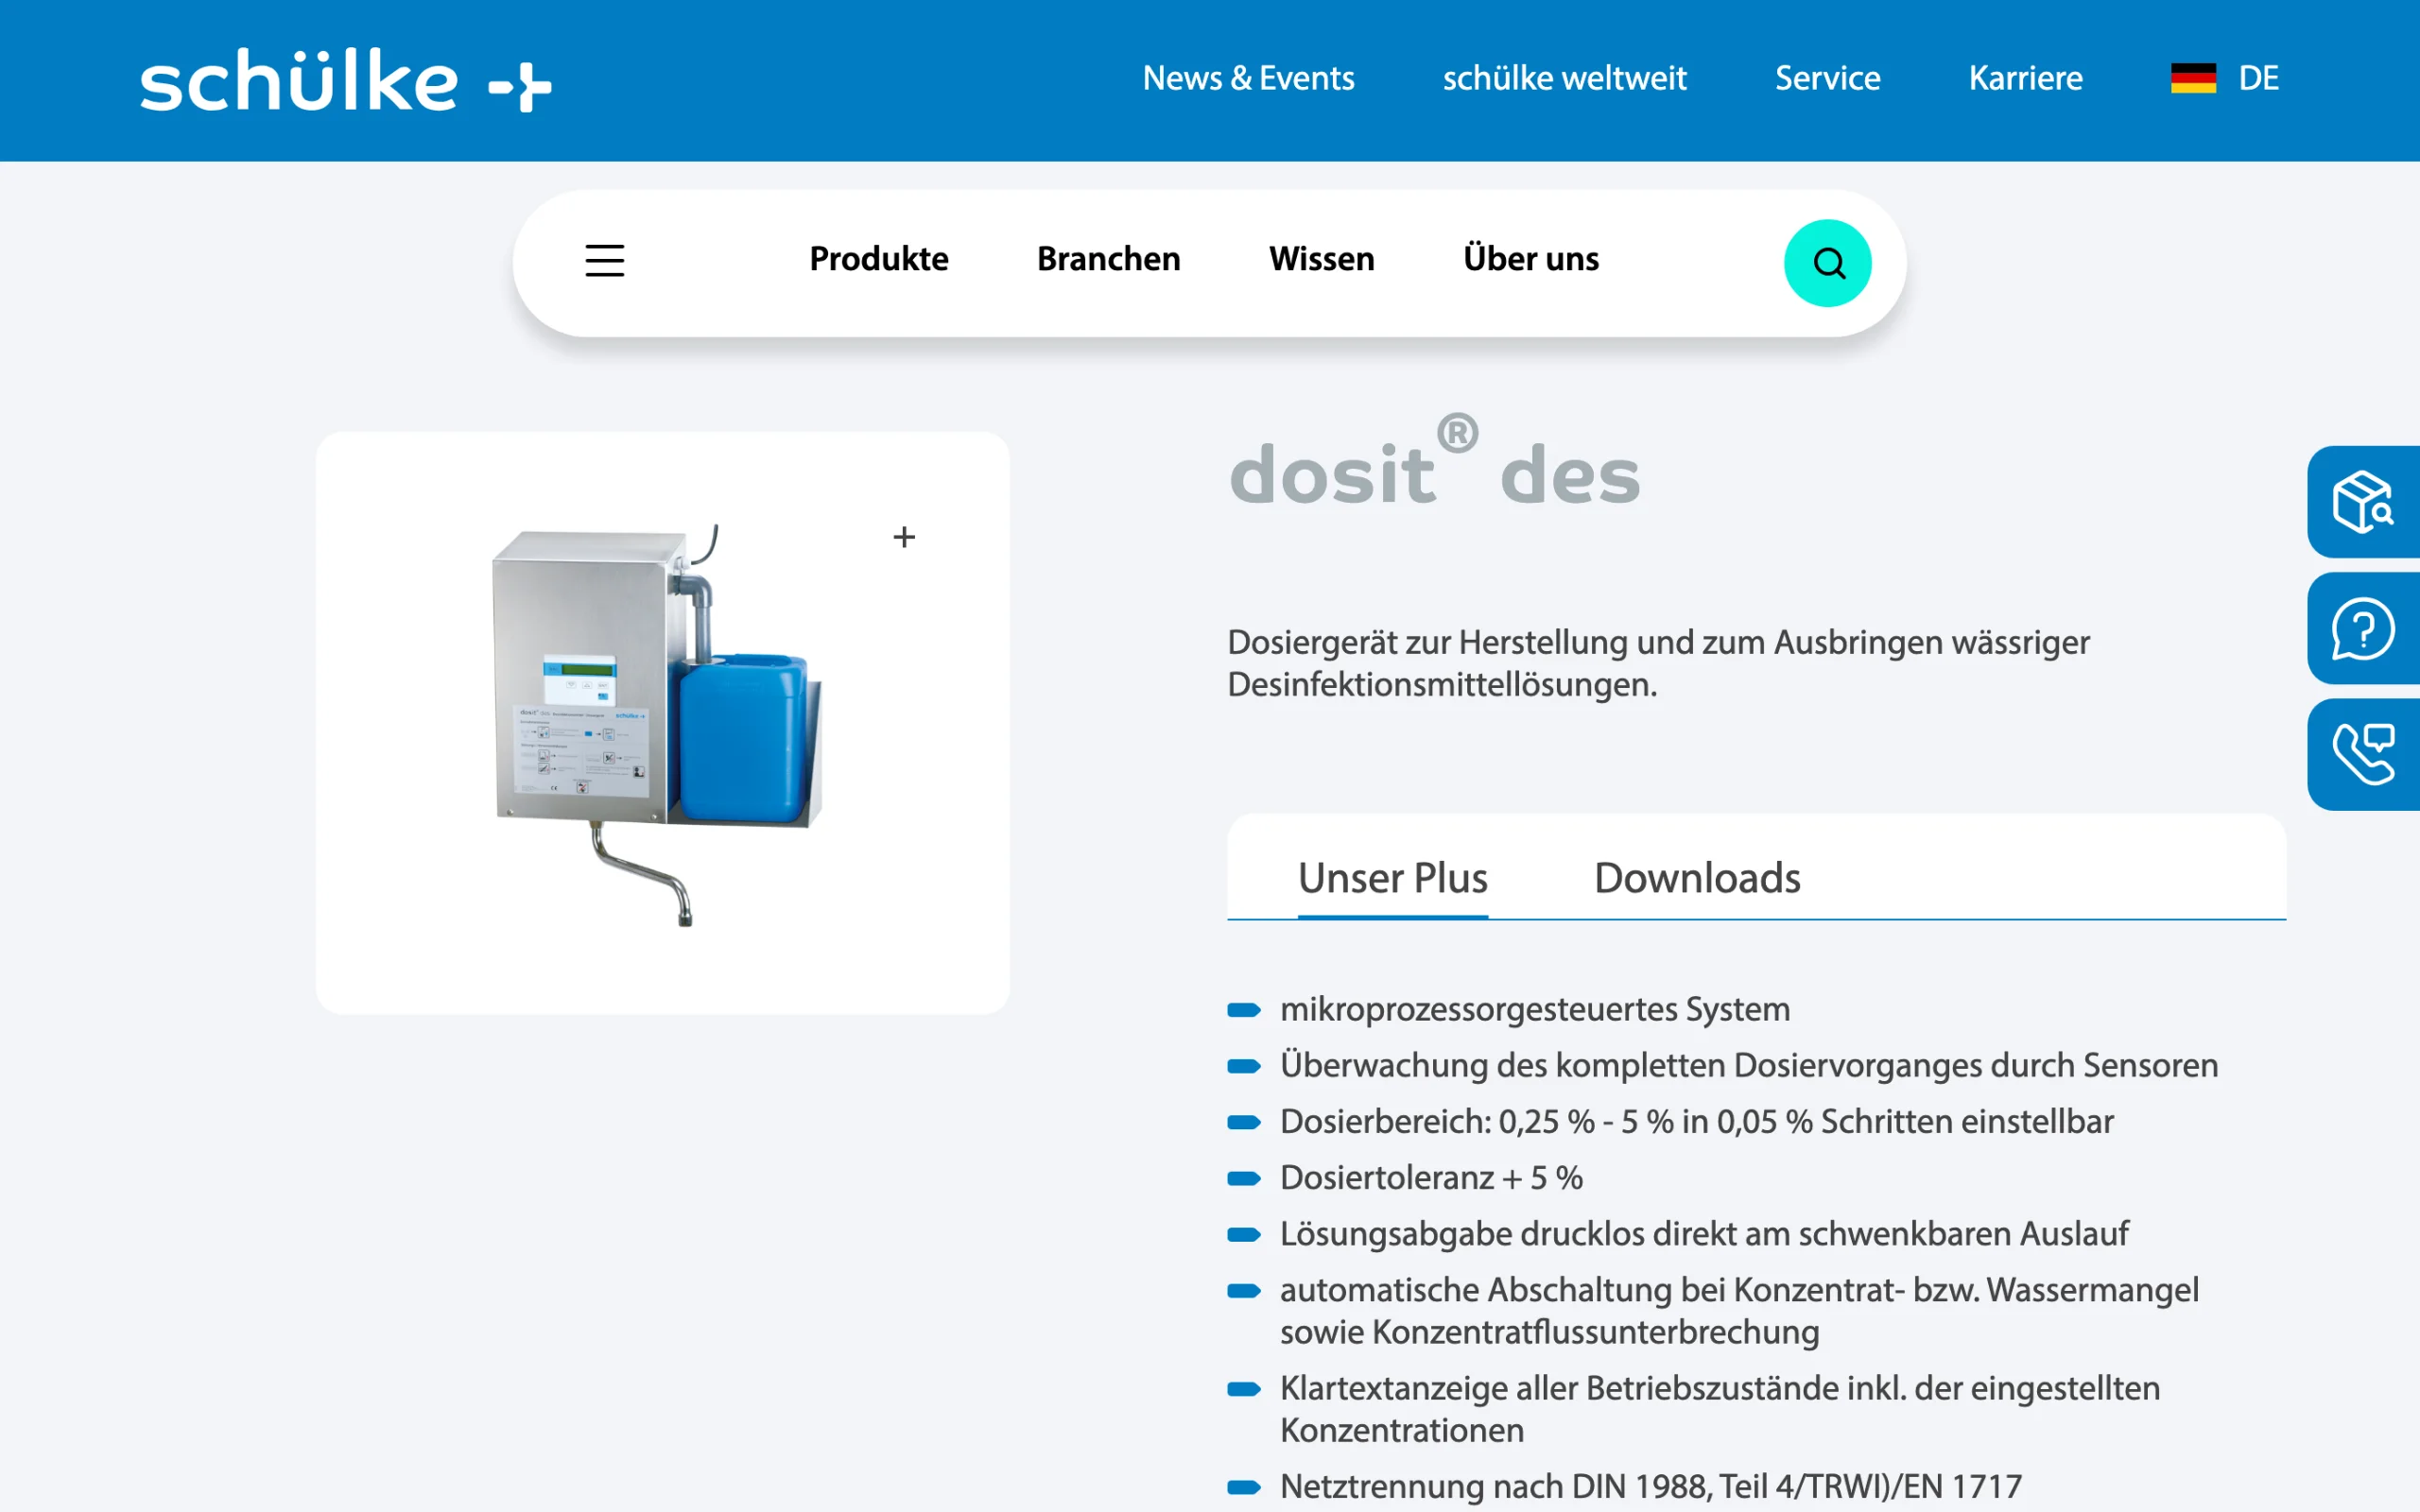This screenshot has width=2420, height=1512.
Task: Open the product finder box icon
Action: pyautogui.click(x=2363, y=502)
